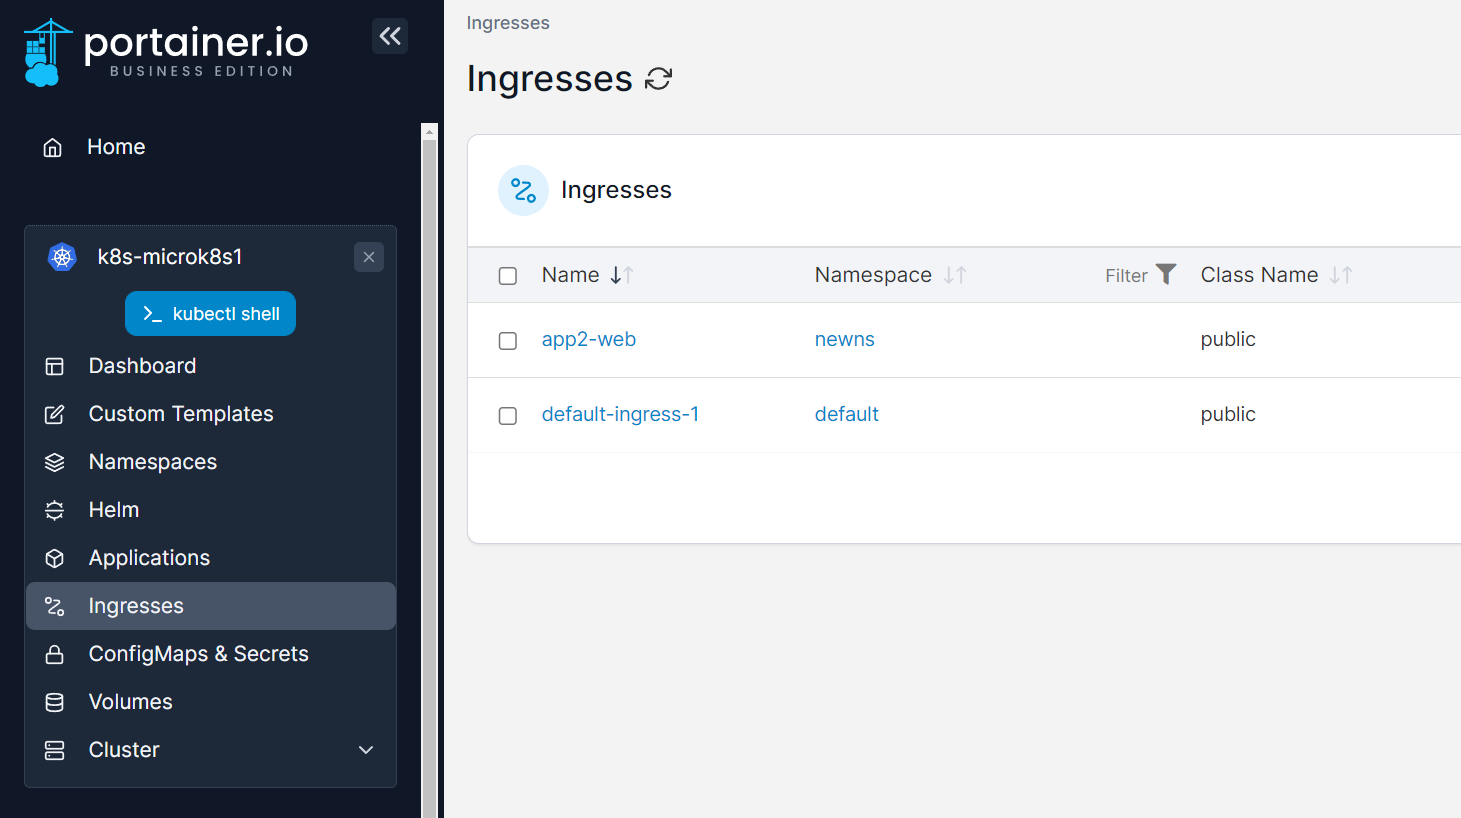Screen dimensions: 1461x818
Task: Select the default-ingress-1 row checkbox
Action: pyautogui.click(x=508, y=416)
